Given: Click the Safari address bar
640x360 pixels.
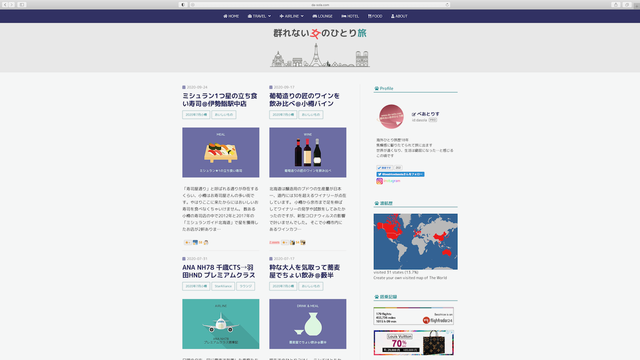Looking at the screenshot, I should 320,4.
